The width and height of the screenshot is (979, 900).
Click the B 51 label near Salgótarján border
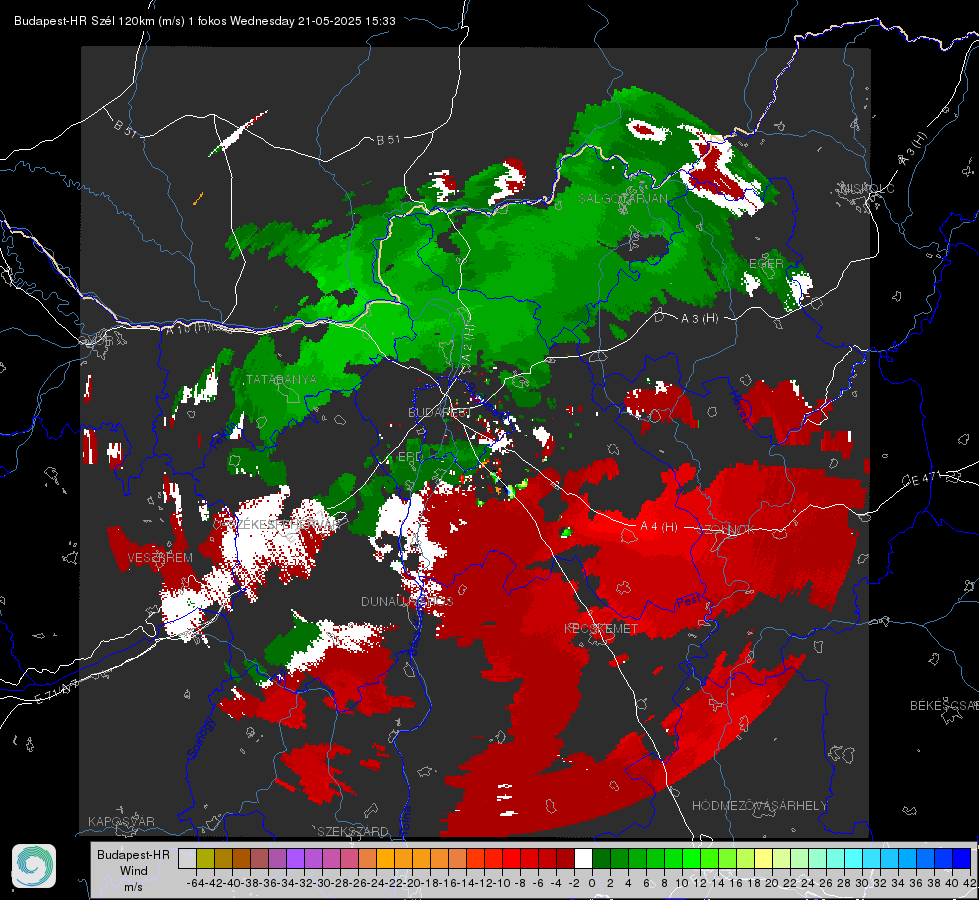(x=388, y=140)
